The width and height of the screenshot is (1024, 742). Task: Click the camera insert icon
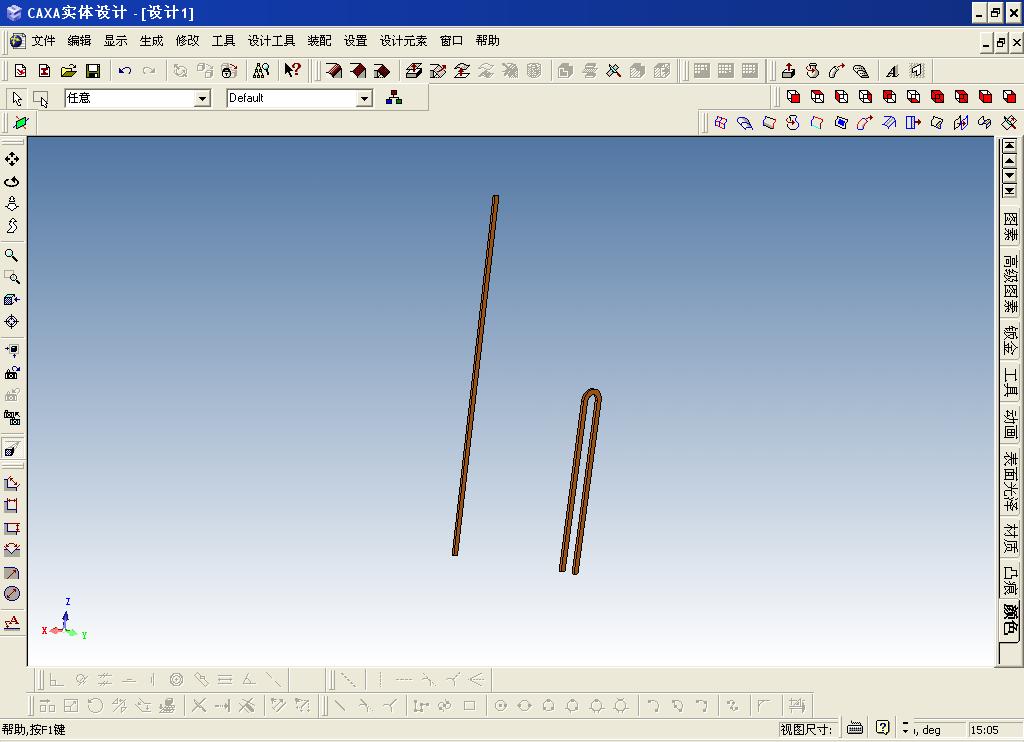coord(12,373)
